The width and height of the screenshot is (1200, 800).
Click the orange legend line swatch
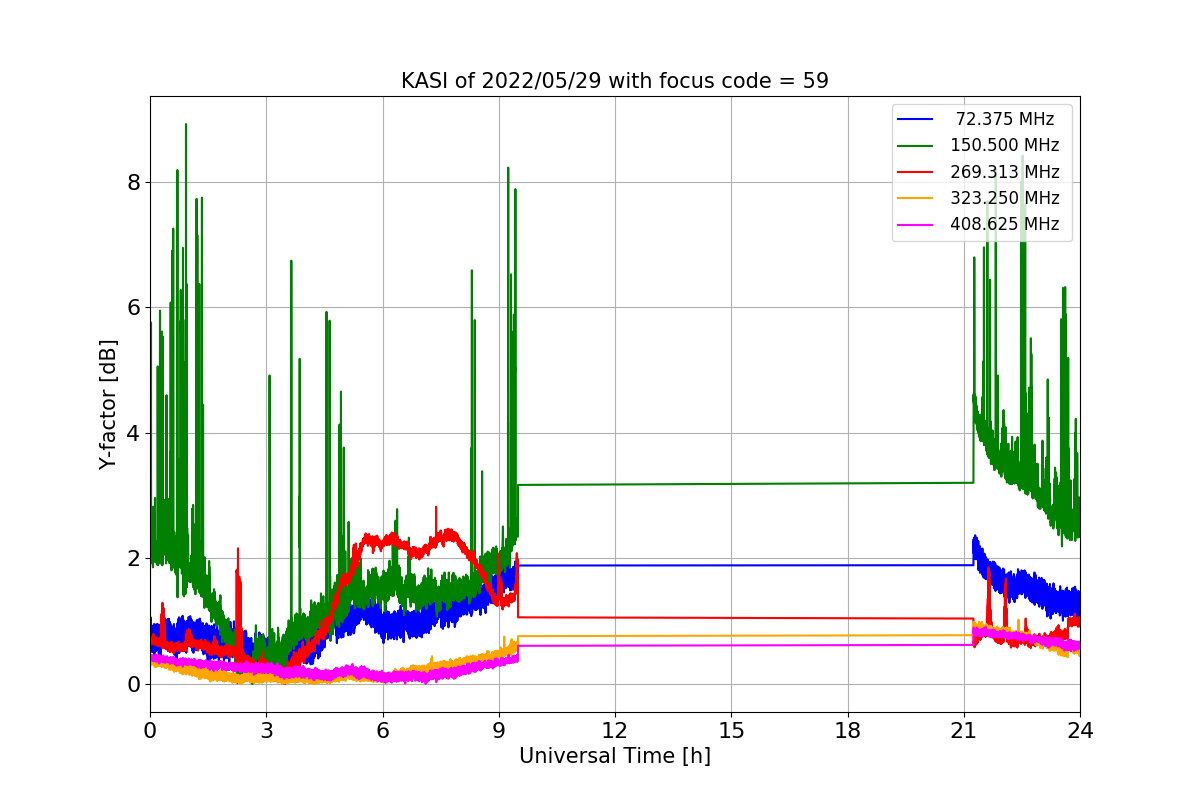pyautogui.click(x=915, y=198)
